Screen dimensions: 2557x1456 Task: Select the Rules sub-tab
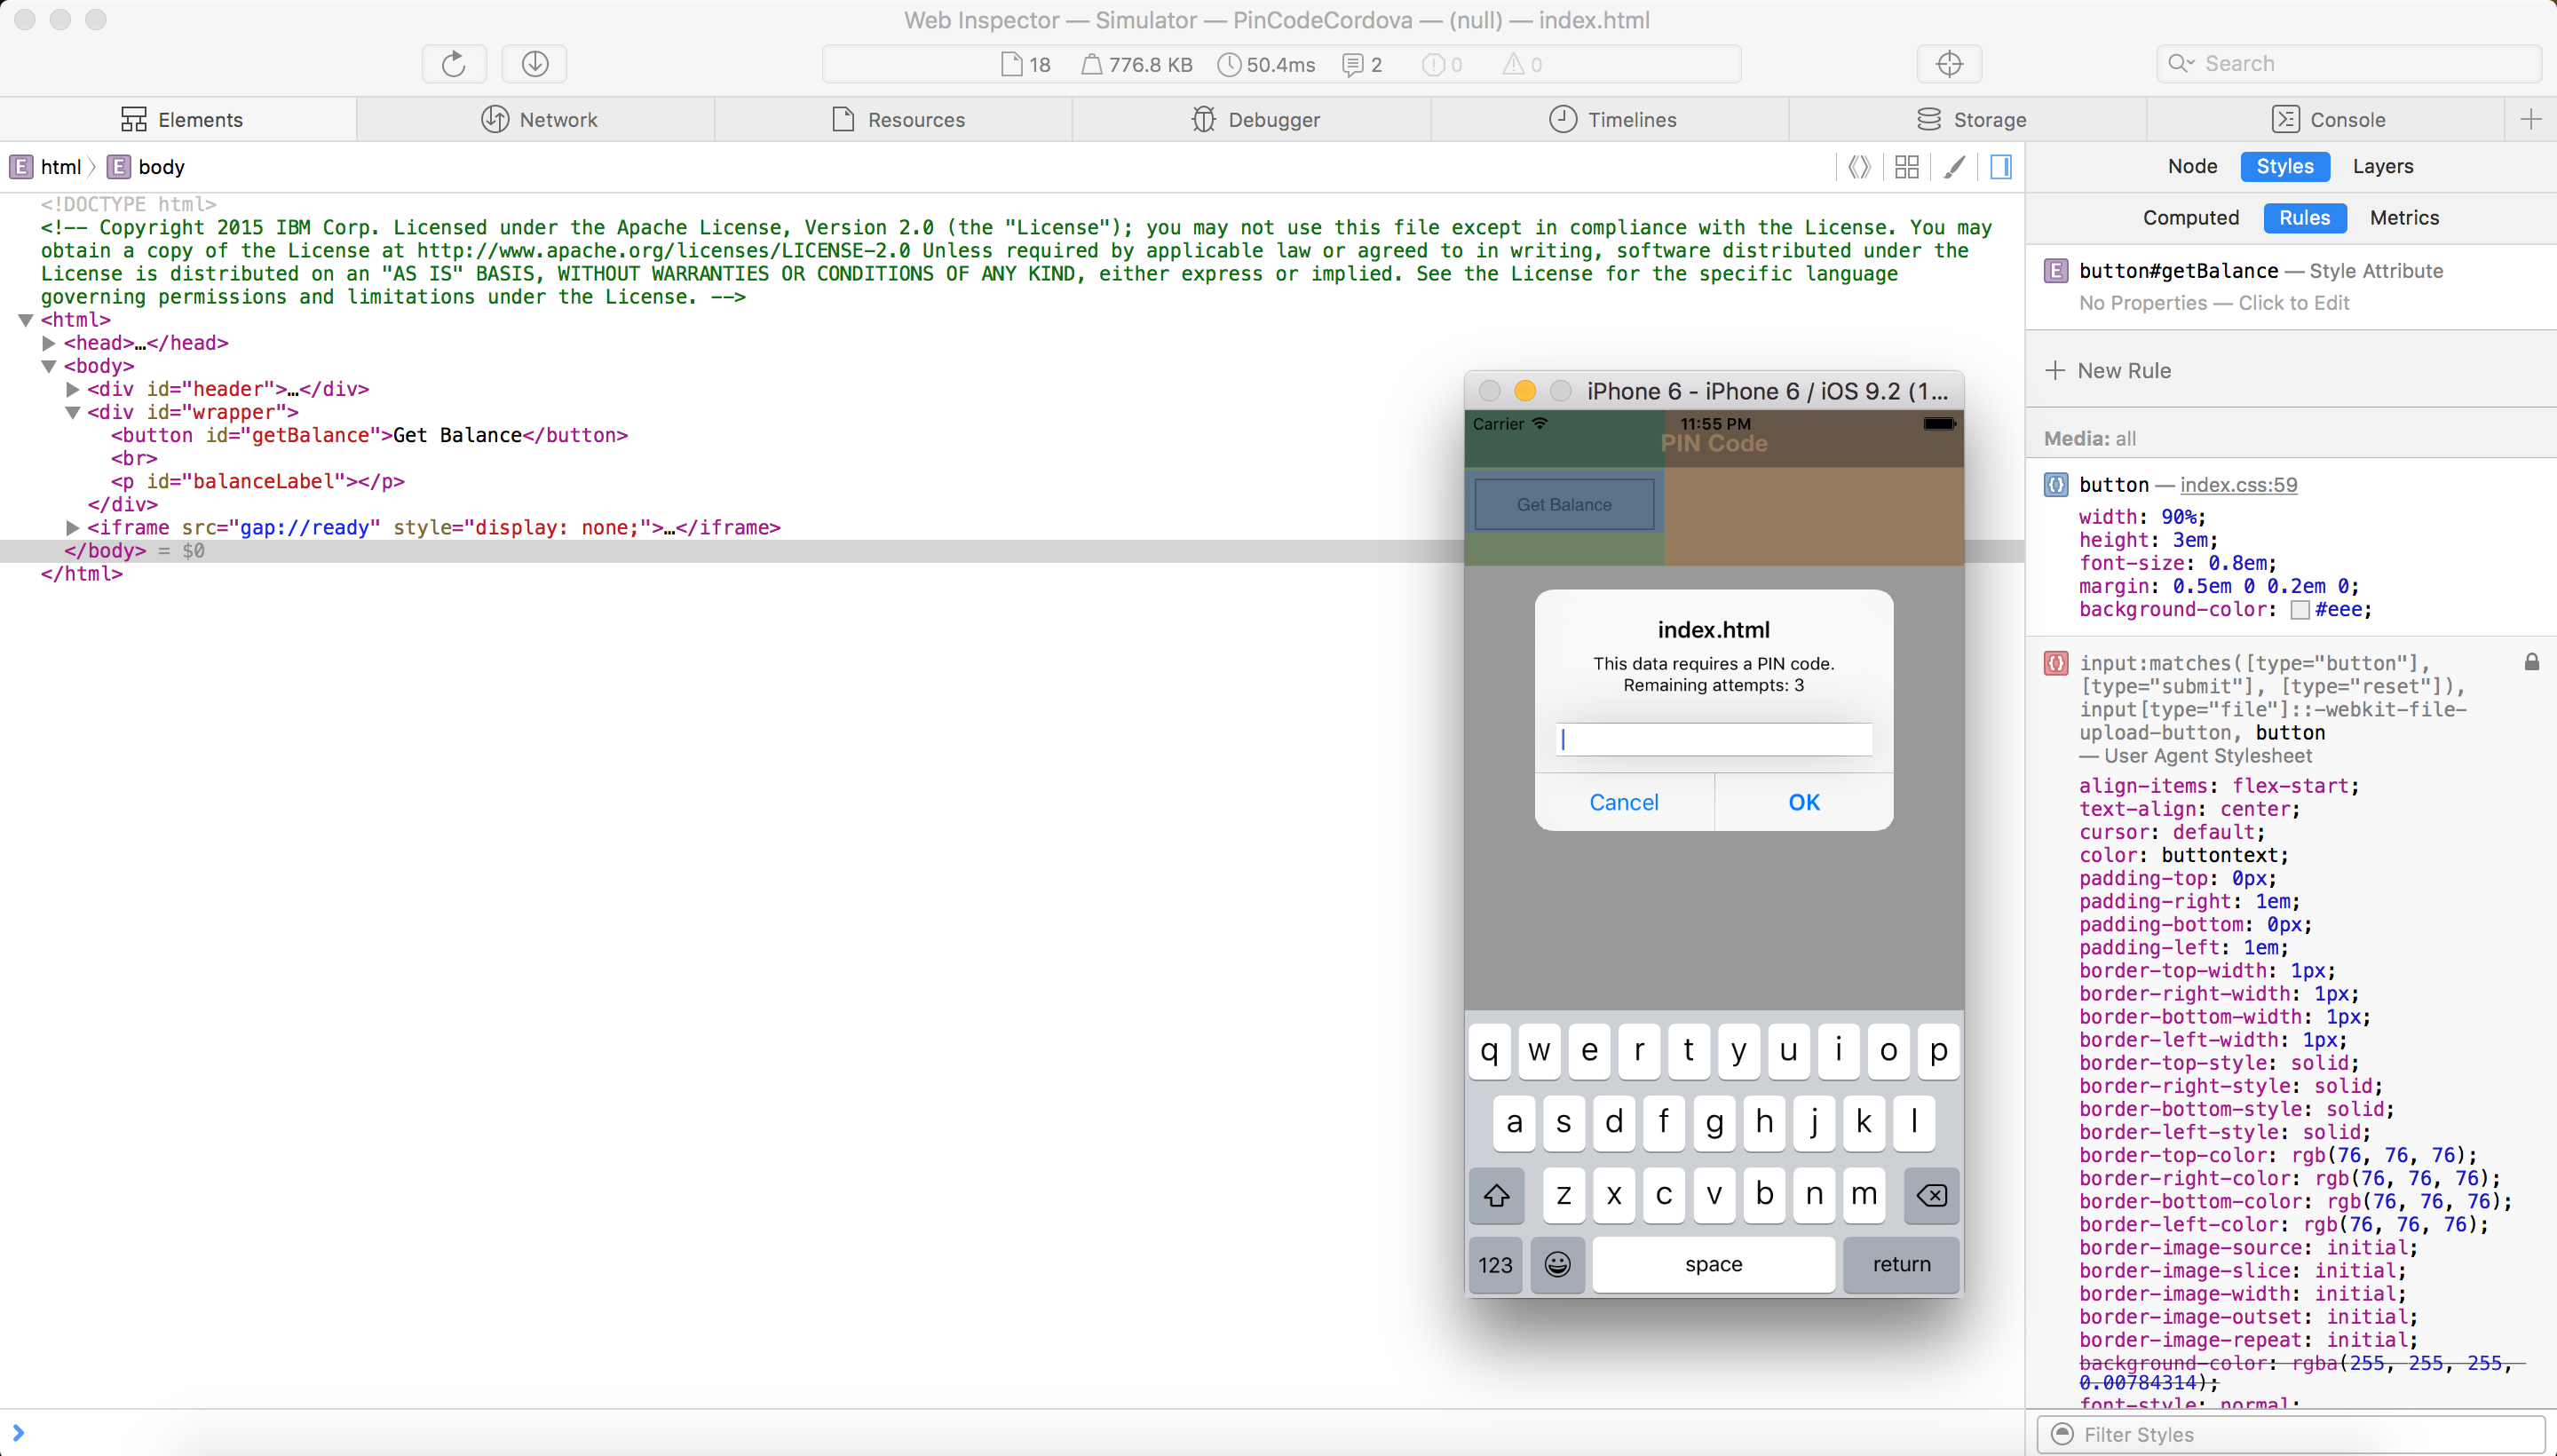pos(2302,218)
